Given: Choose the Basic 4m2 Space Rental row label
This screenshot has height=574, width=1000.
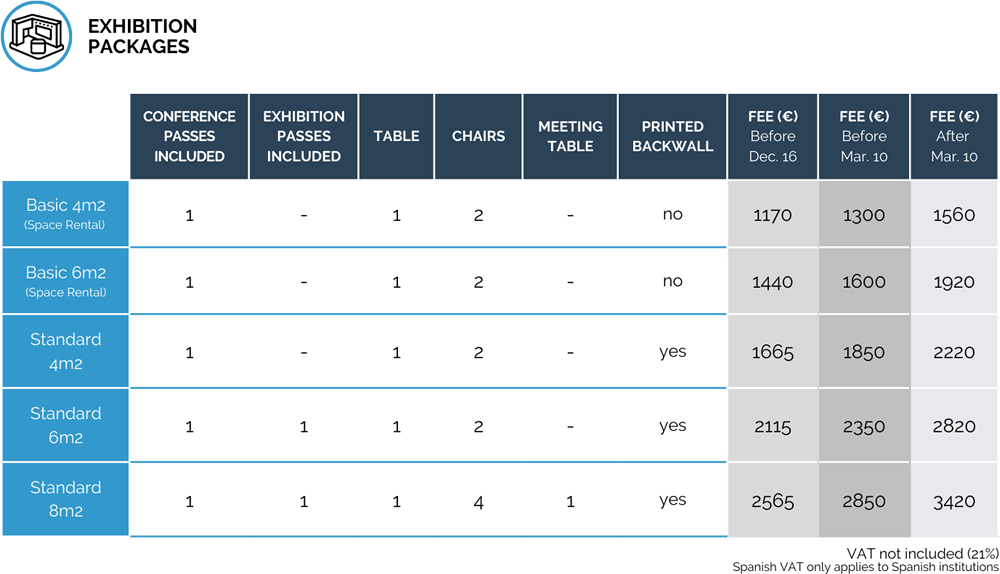Looking at the screenshot, I should pyautogui.click(x=66, y=214).
